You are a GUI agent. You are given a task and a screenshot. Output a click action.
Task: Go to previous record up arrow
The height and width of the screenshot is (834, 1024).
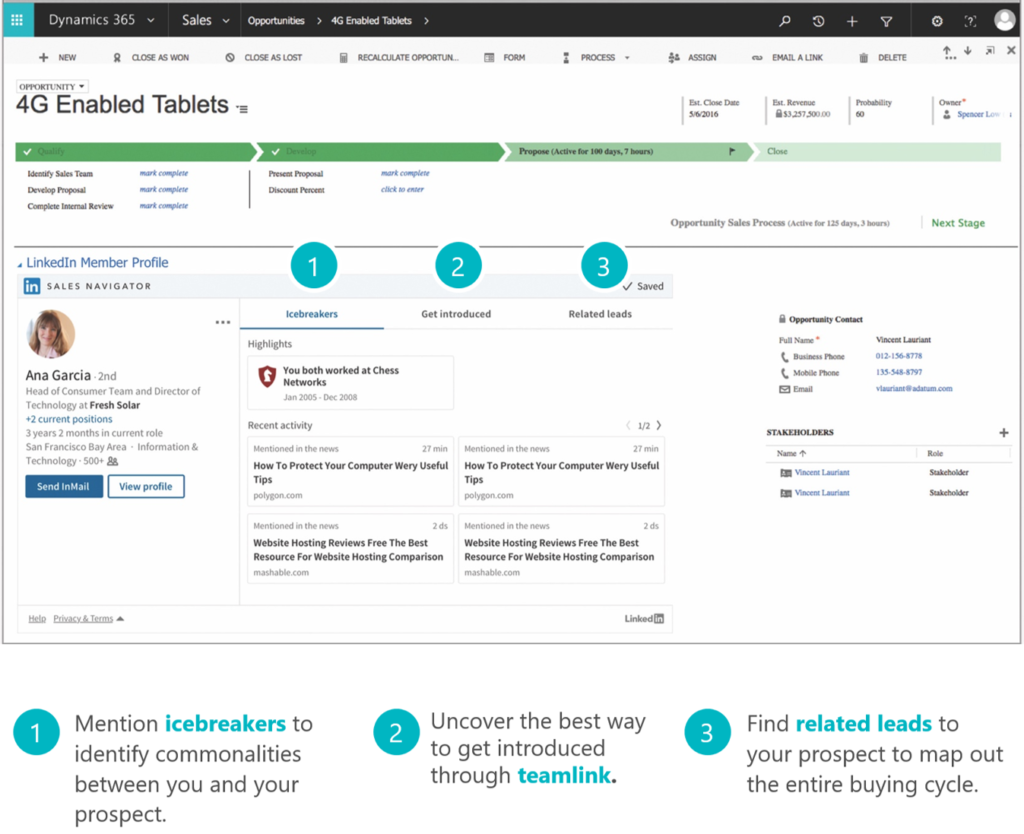click(948, 52)
